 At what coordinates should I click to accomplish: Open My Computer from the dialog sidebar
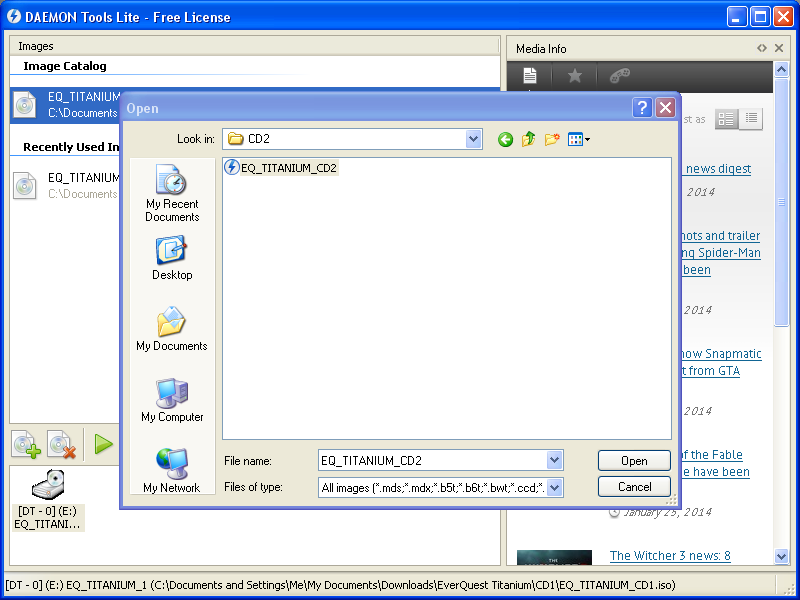[x=171, y=398]
